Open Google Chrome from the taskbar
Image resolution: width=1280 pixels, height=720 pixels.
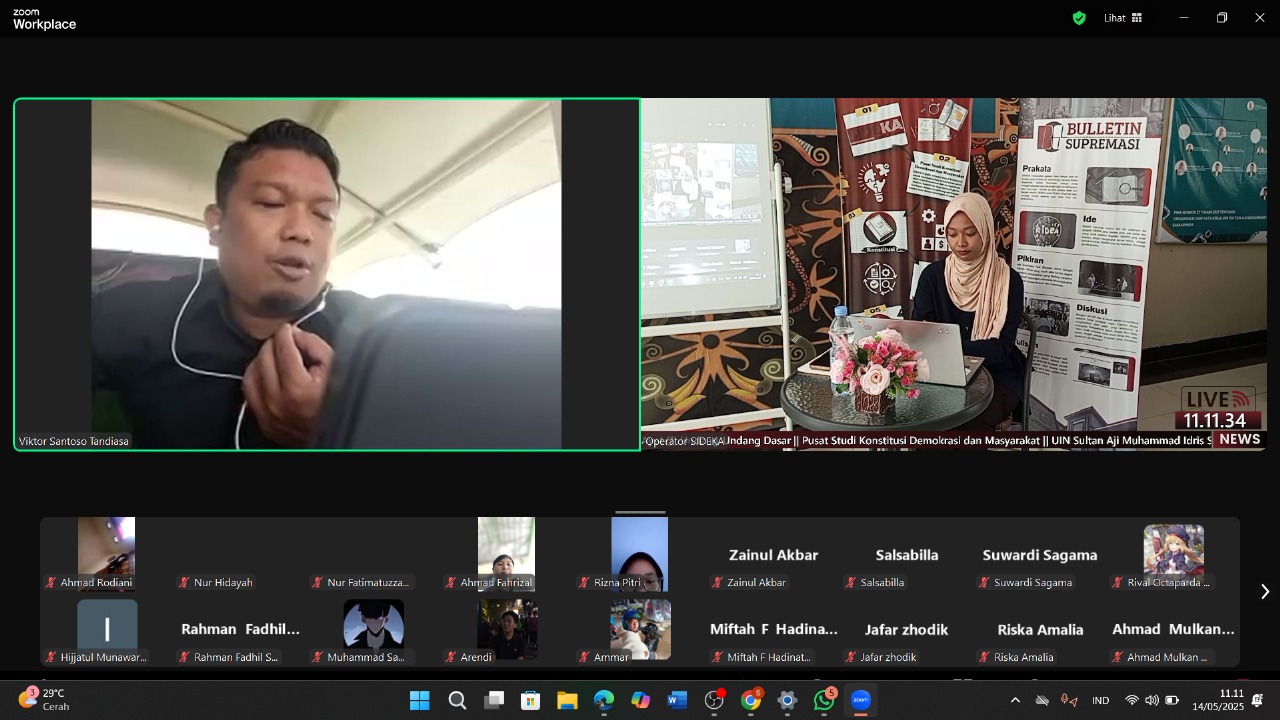click(751, 700)
